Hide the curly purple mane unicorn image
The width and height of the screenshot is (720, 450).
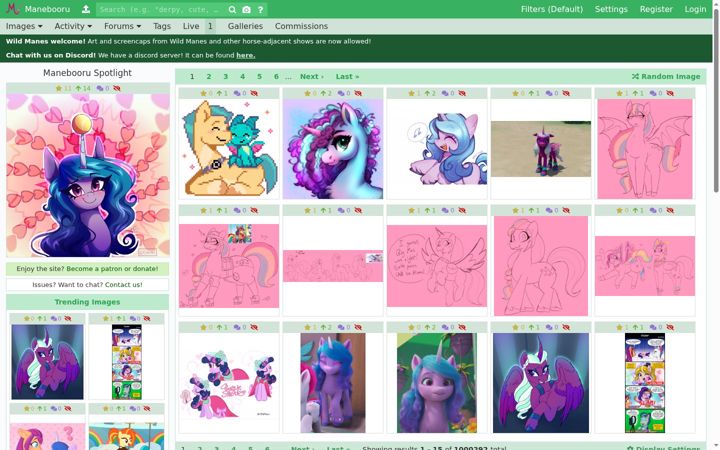tap(358, 93)
